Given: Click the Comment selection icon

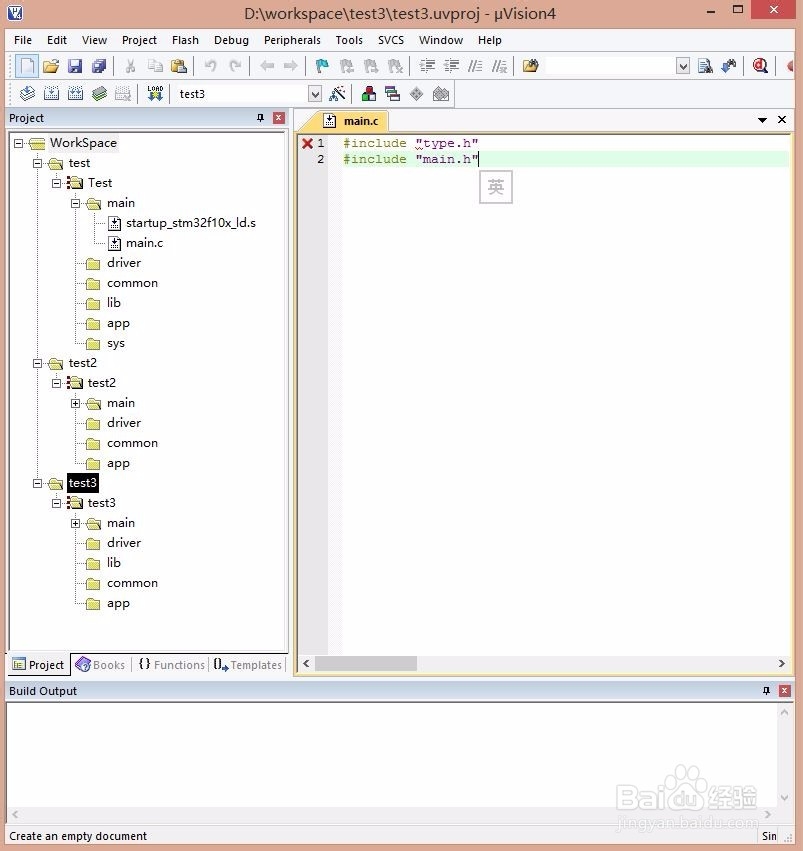Looking at the screenshot, I should coord(475,66).
